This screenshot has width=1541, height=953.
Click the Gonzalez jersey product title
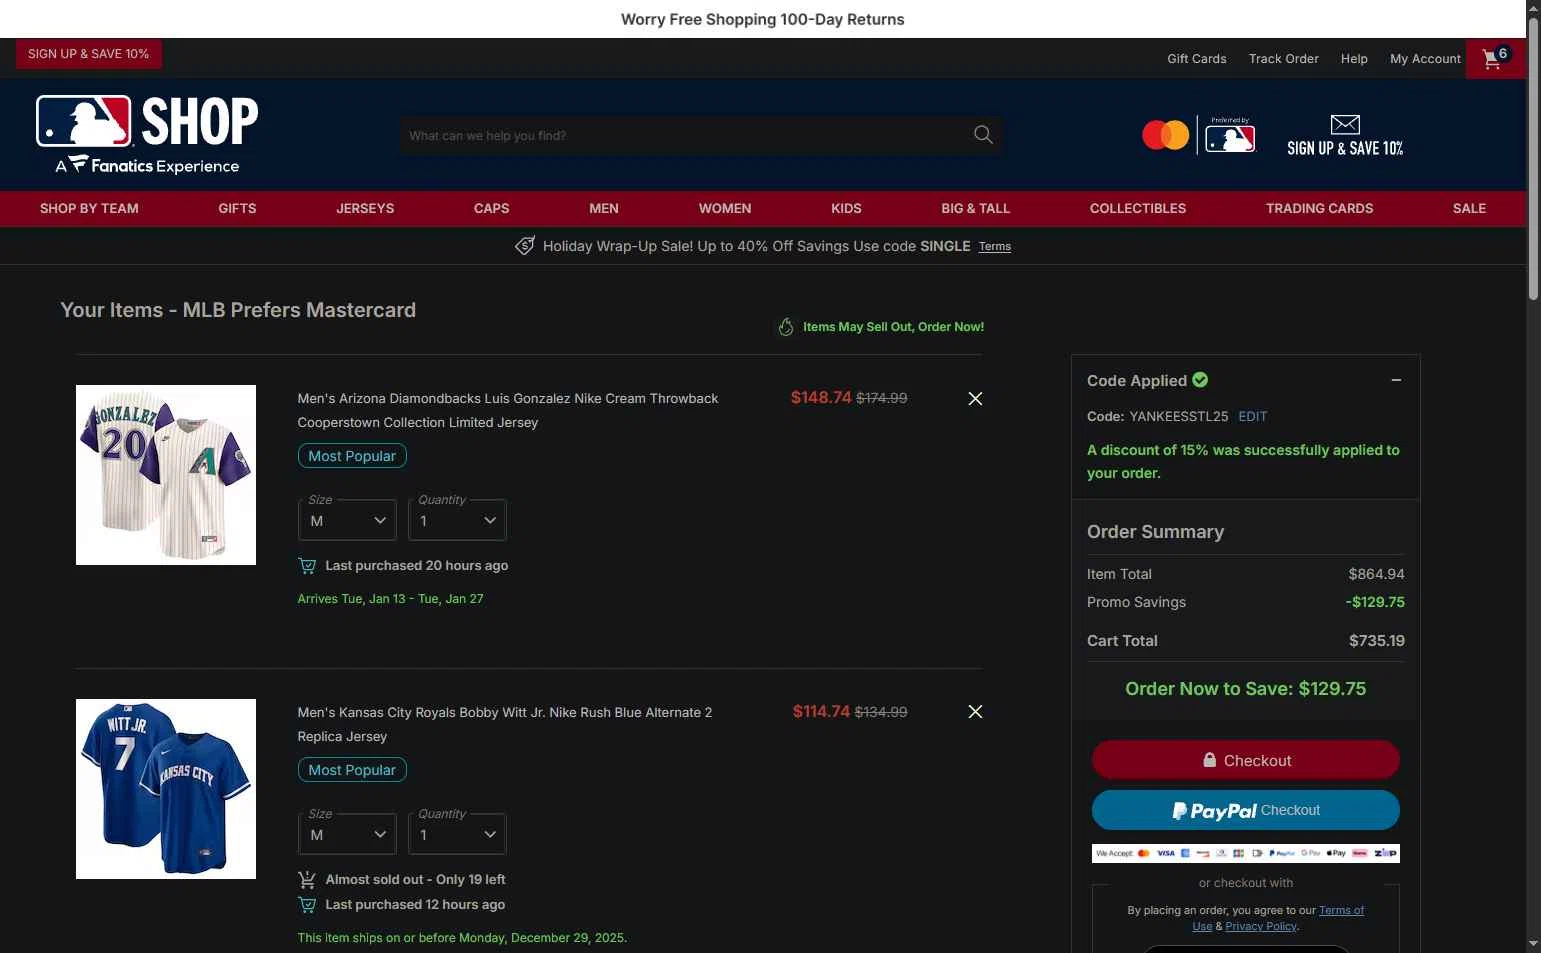(x=507, y=410)
